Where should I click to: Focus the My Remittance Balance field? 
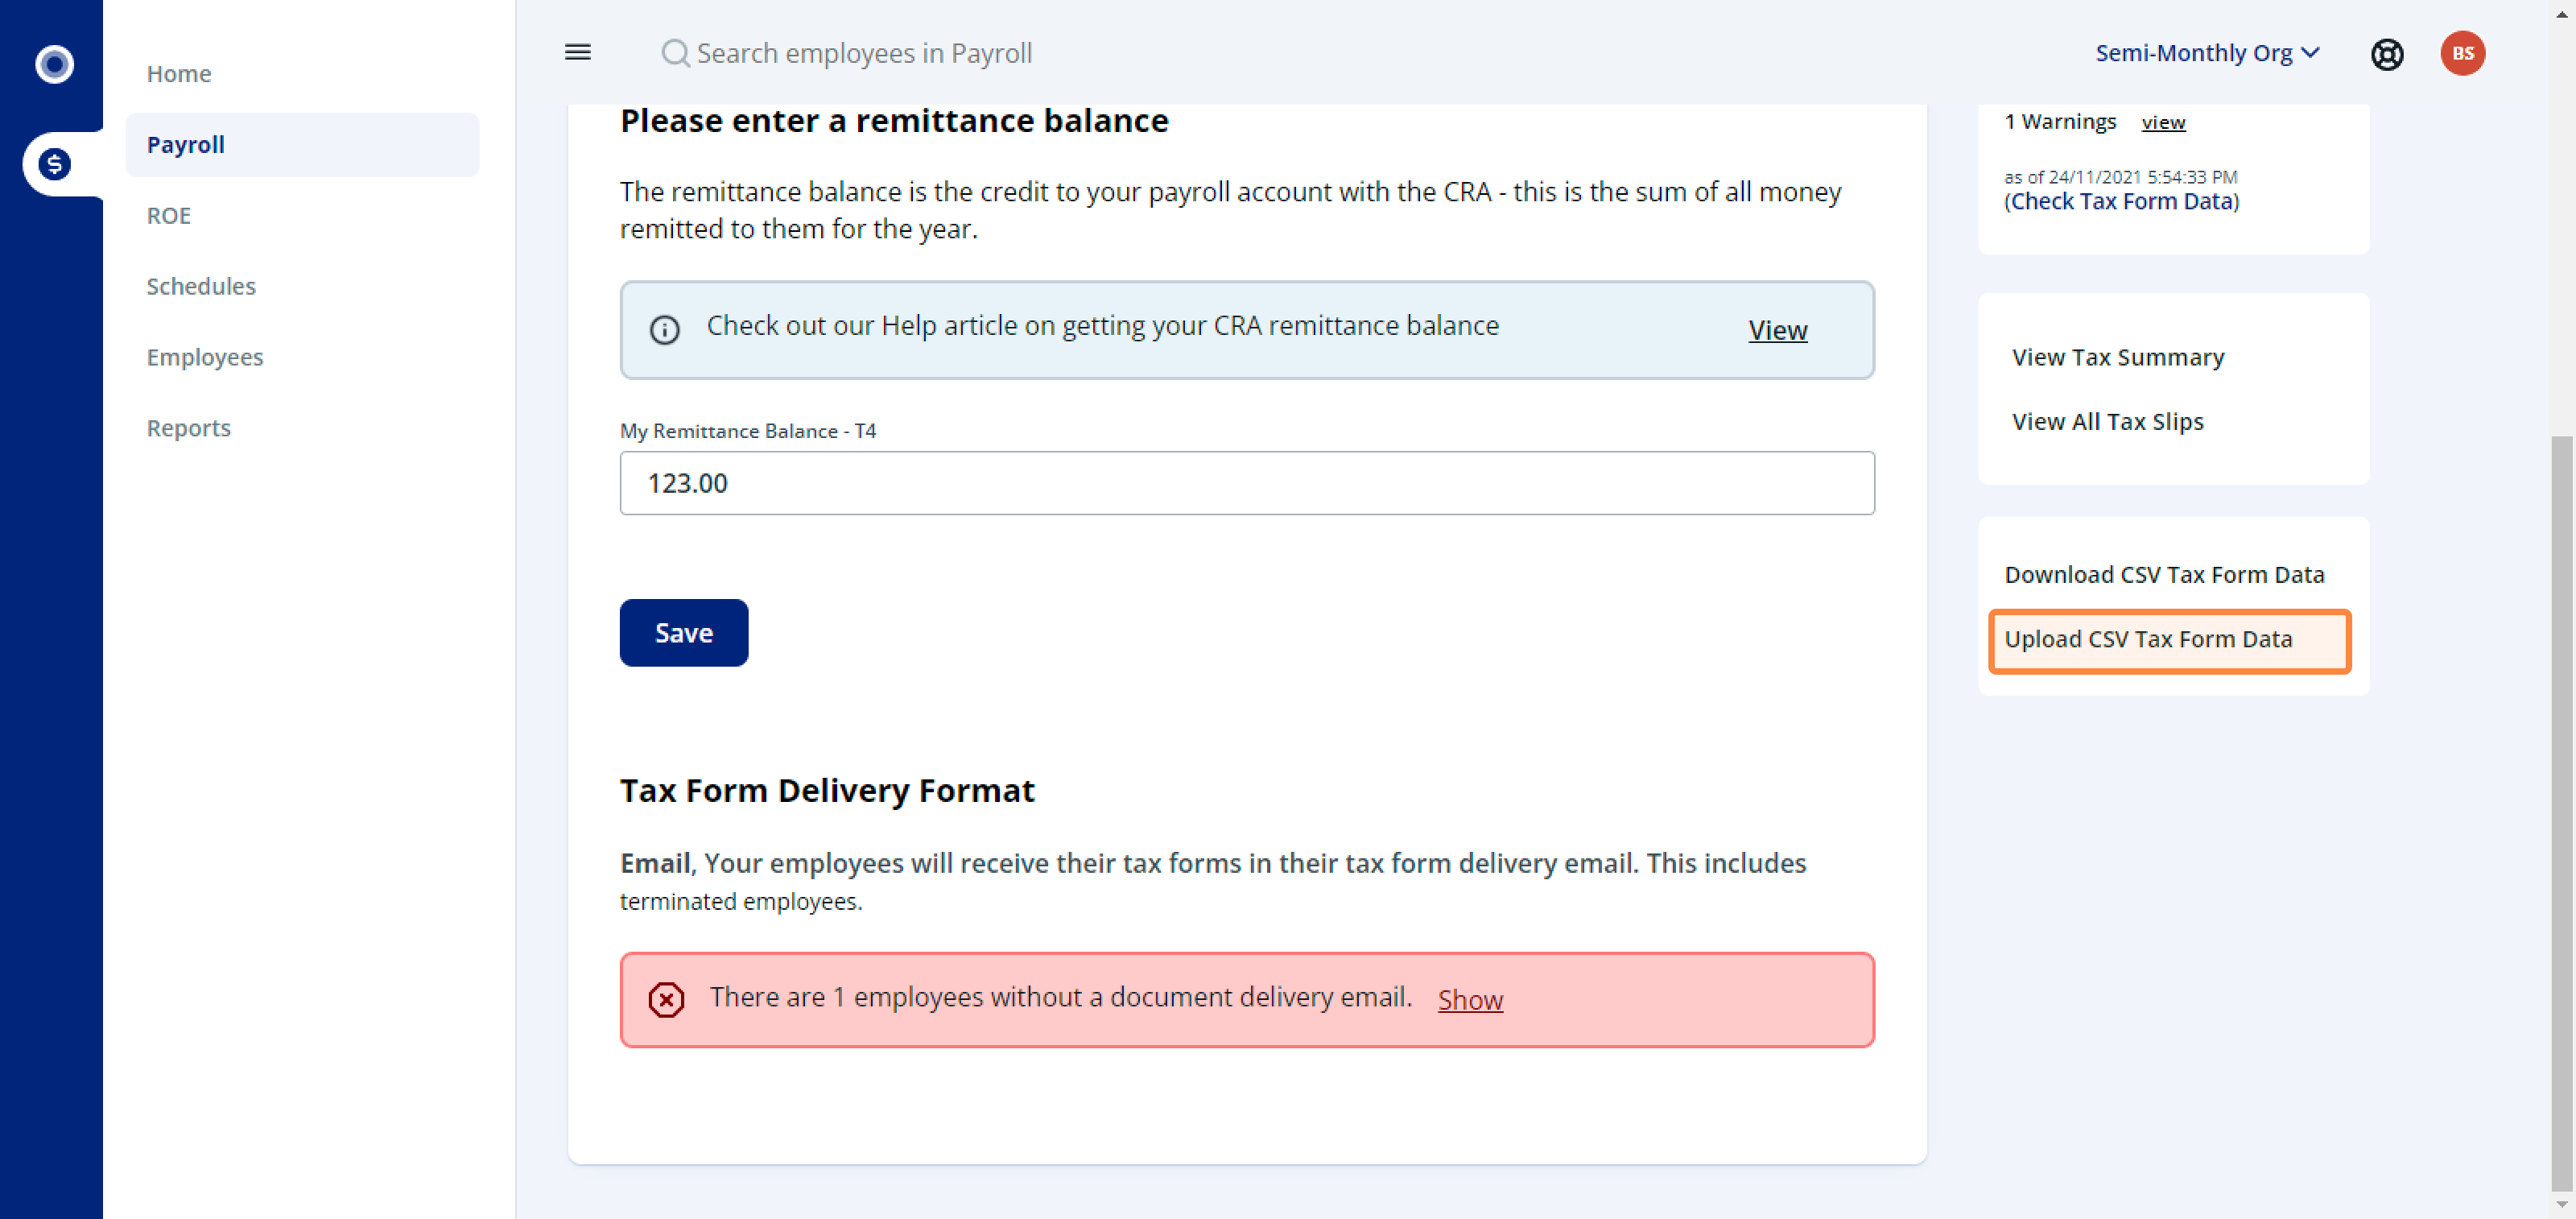(x=1247, y=483)
